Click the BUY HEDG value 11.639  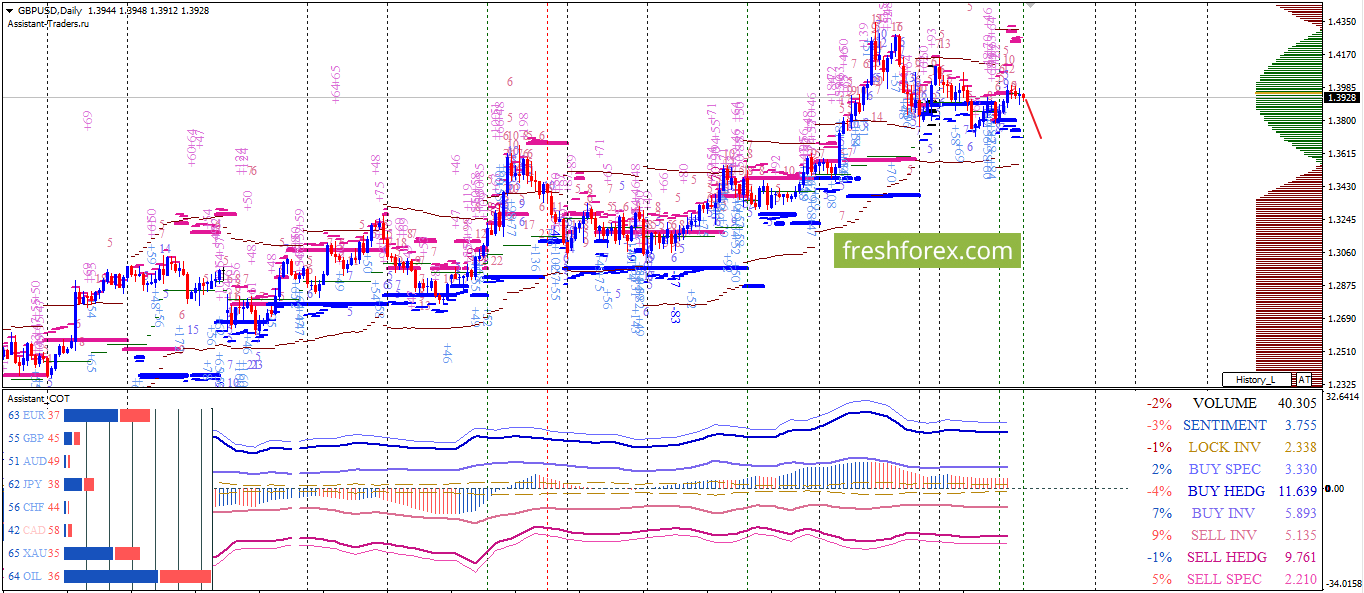tap(1297, 491)
